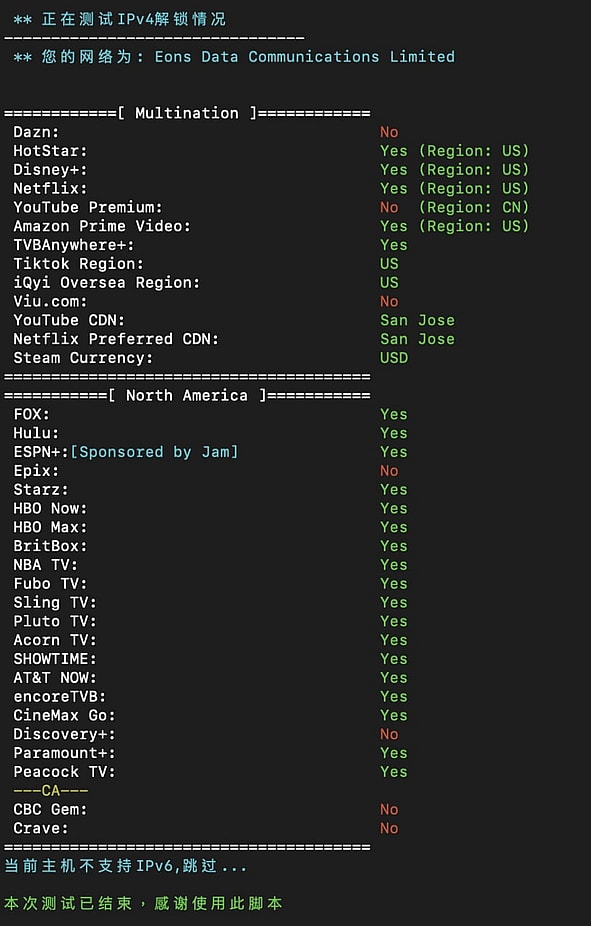Click the Eons Data Communications Limited network name
The width and height of the screenshot is (591, 926).
[305, 57]
